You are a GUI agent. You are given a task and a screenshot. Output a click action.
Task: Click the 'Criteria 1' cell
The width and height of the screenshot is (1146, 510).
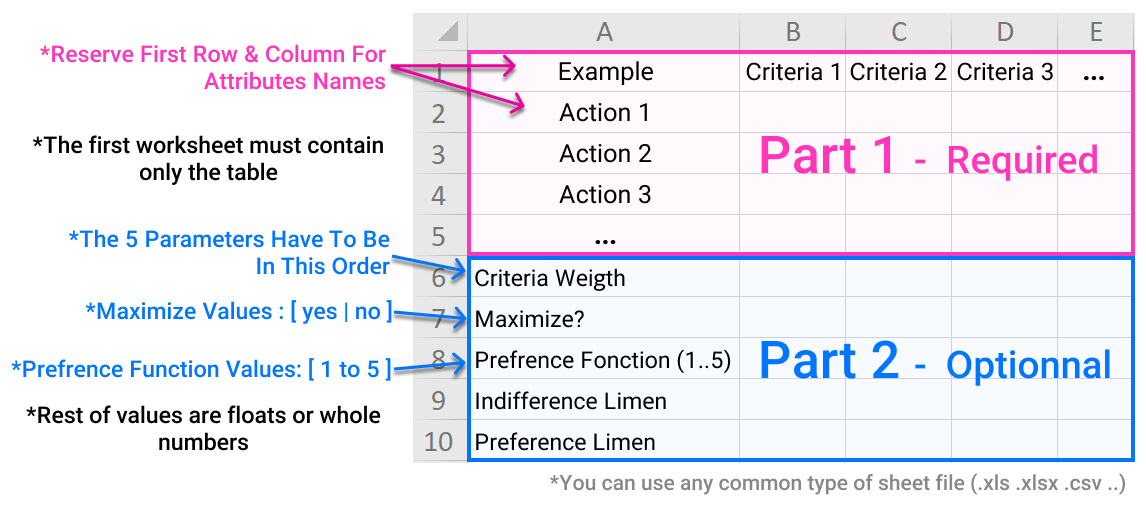[x=793, y=72]
